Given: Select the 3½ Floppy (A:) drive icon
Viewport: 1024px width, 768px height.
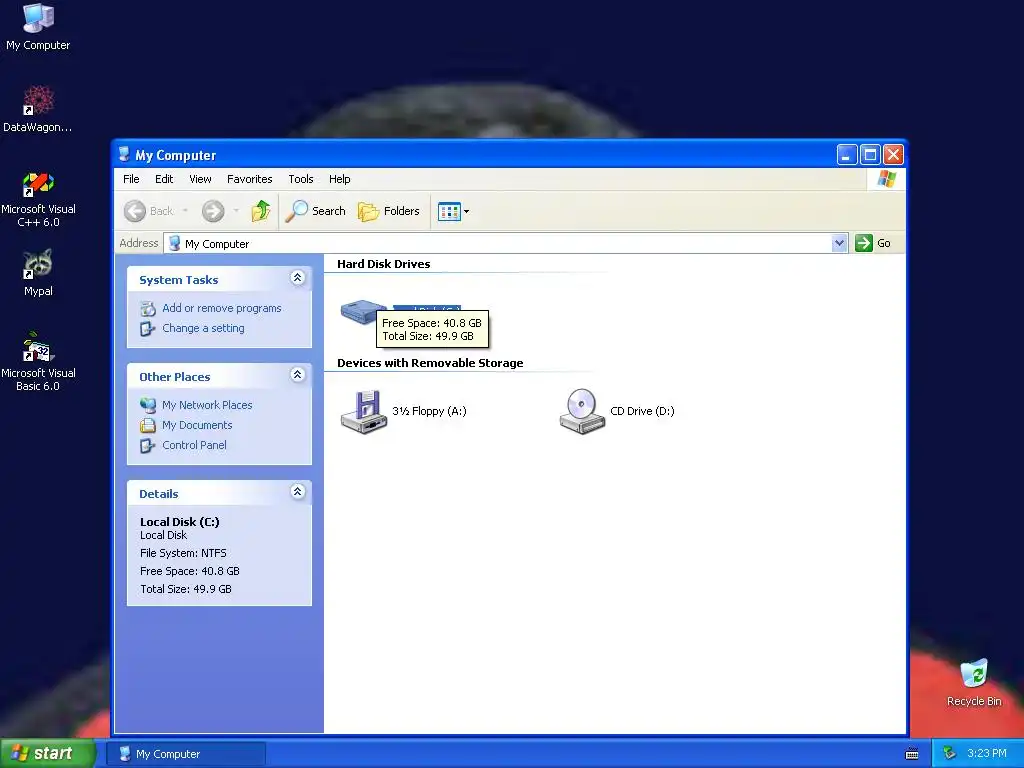Looking at the screenshot, I should click(x=364, y=411).
